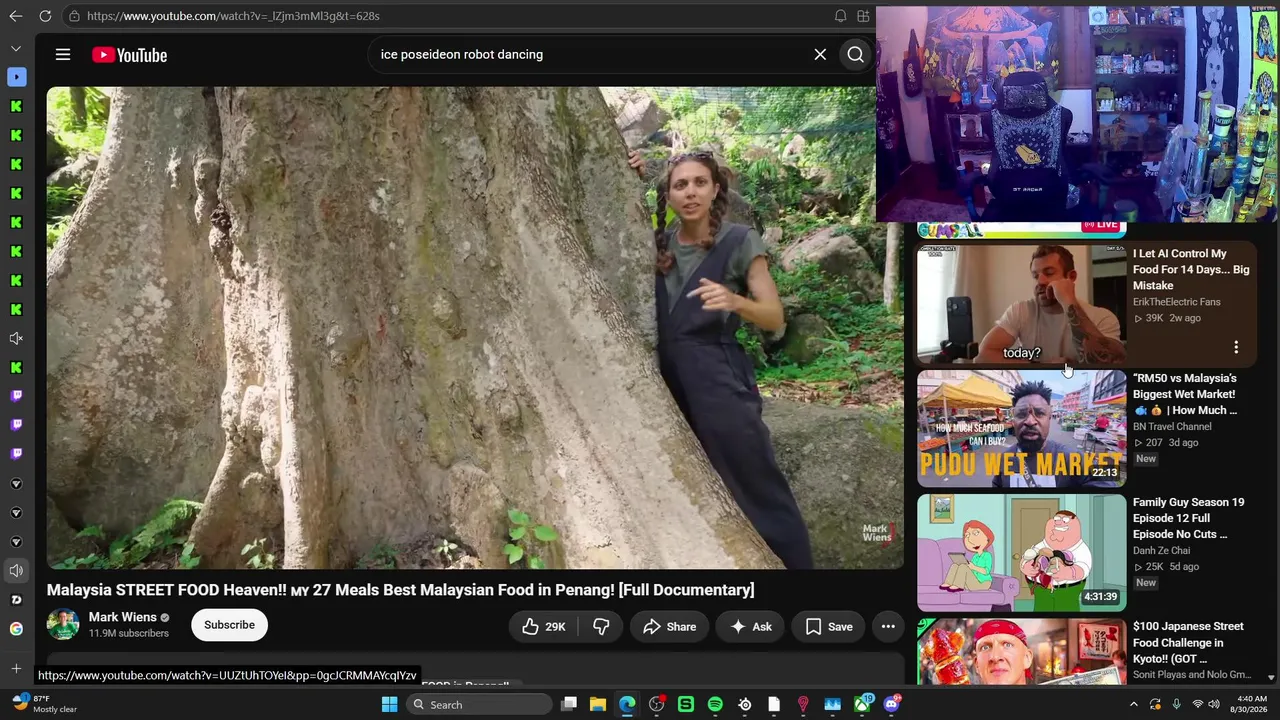Switch to the Google tab in sidebar

16,629
